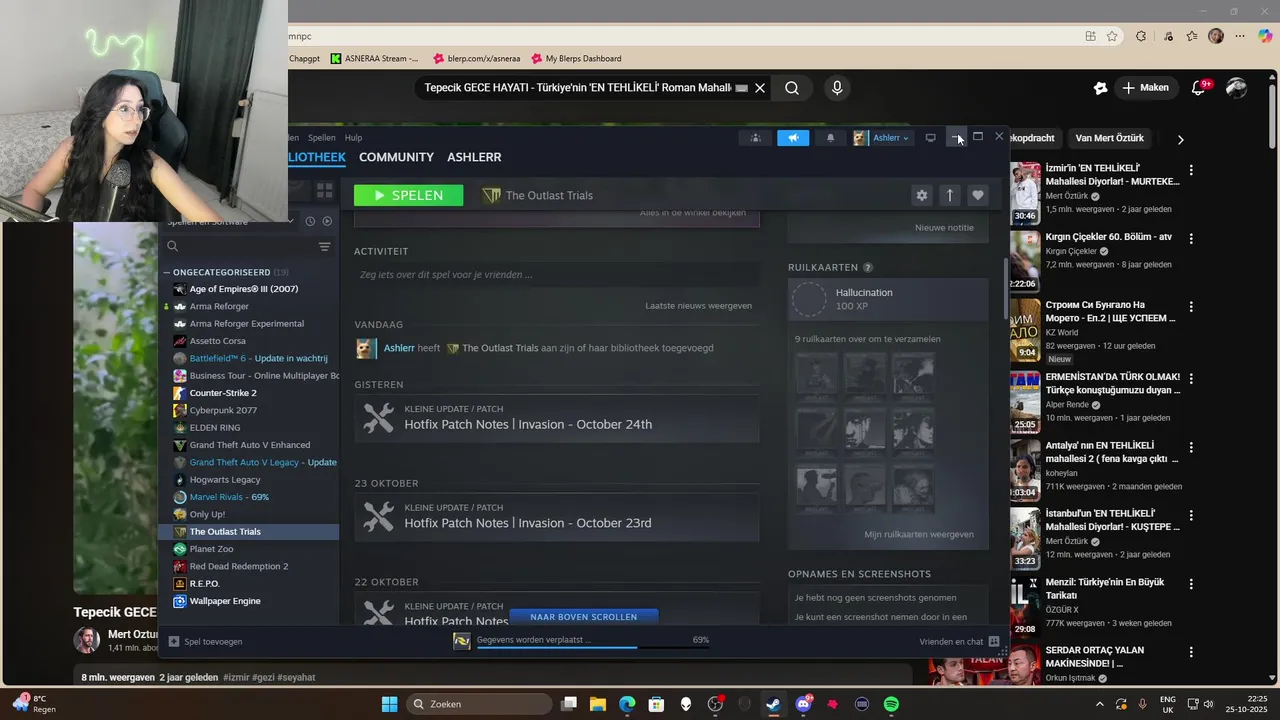This screenshot has height=720, width=1280.
Task: Open advanced filter options icon in library
Action: coord(324,246)
